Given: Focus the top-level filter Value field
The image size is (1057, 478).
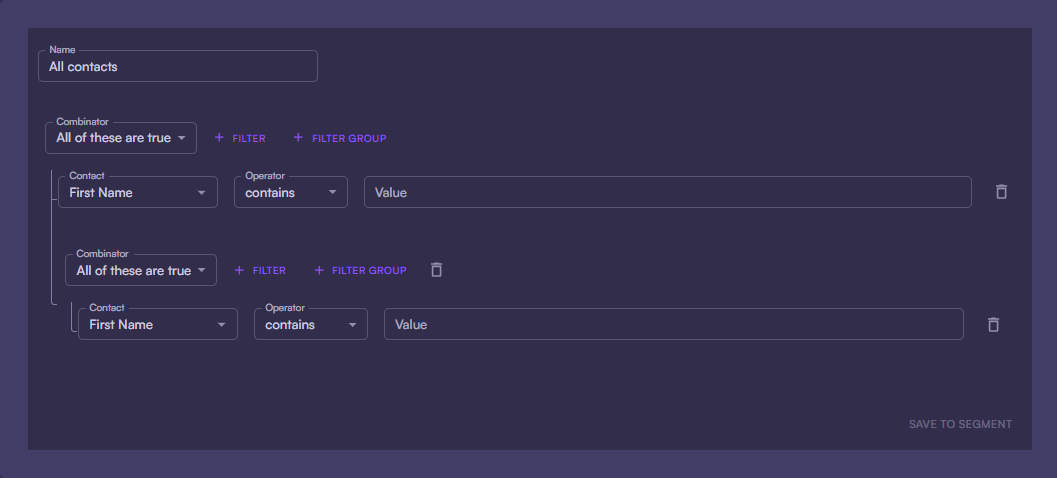Looking at the screenshot, I should 667,192.
